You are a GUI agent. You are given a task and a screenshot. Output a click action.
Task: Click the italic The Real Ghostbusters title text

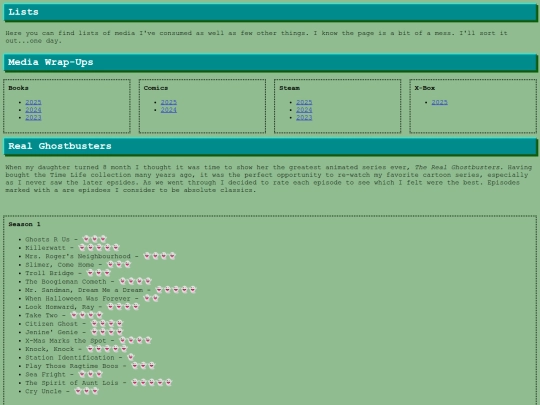point(457,167)
